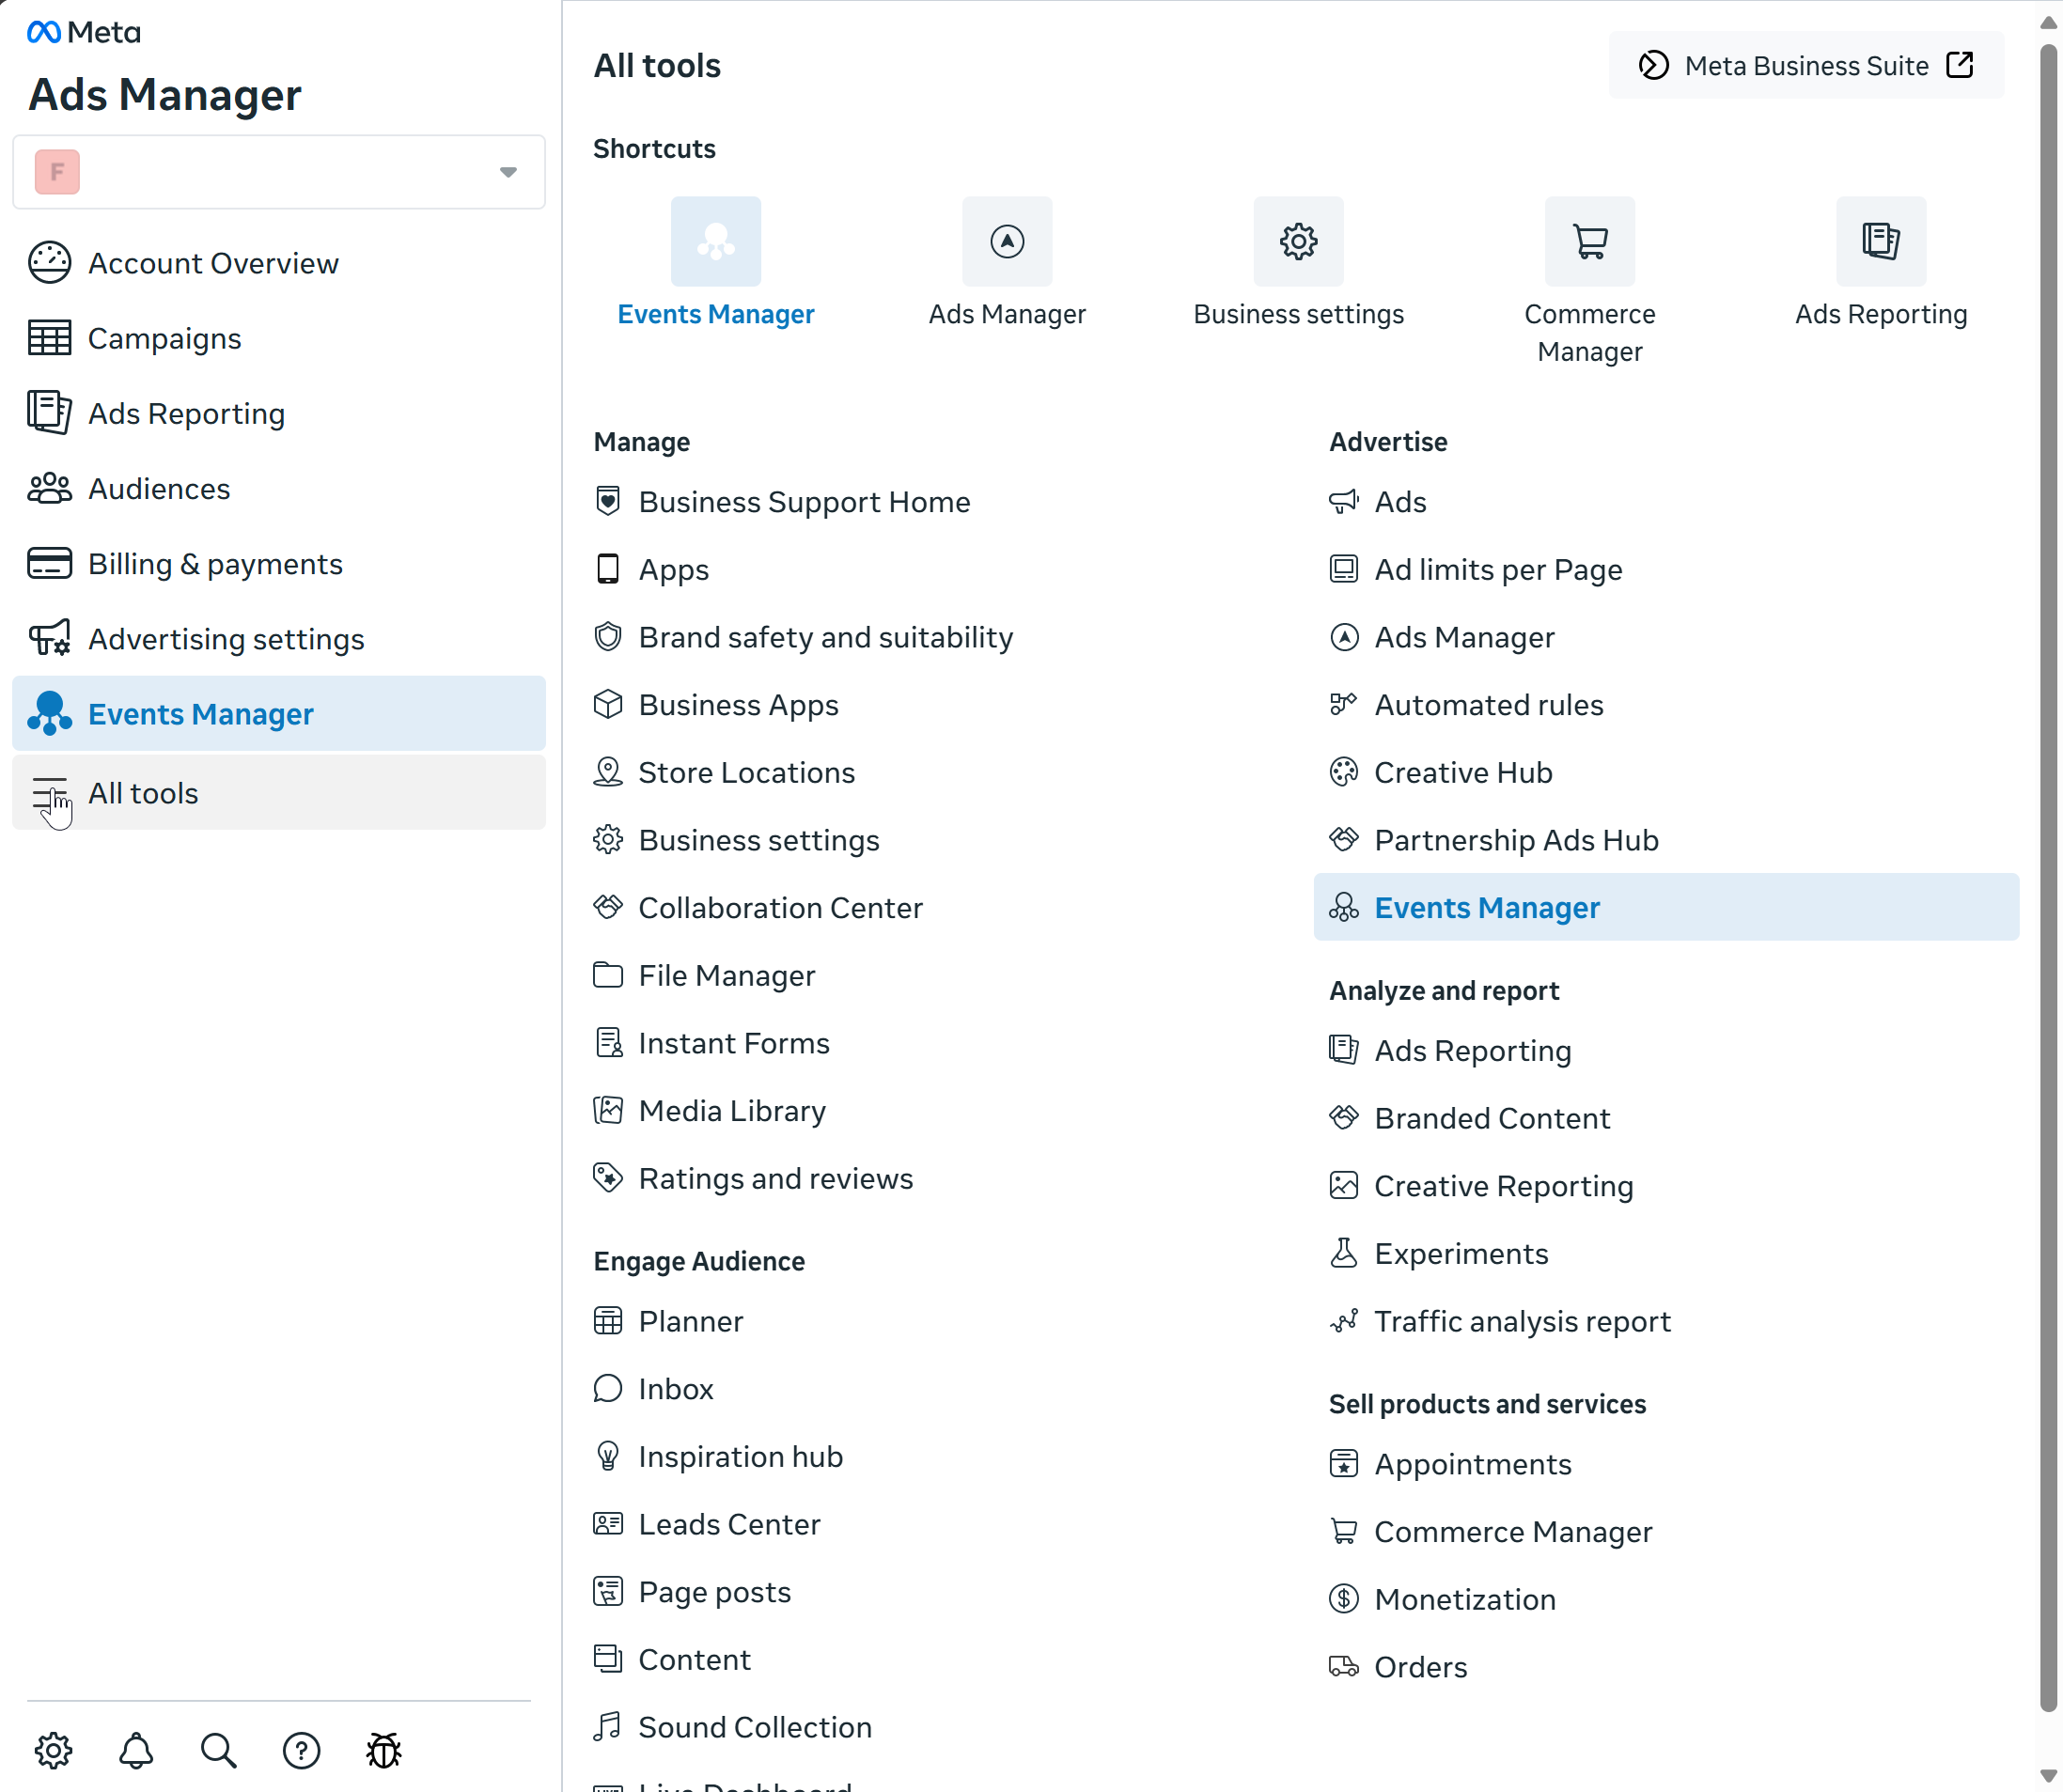Open Ads Reporting shortcut tile icon
Image resolution: width=2063 pixels, height=1792 pixels.
pos(1880,241)
